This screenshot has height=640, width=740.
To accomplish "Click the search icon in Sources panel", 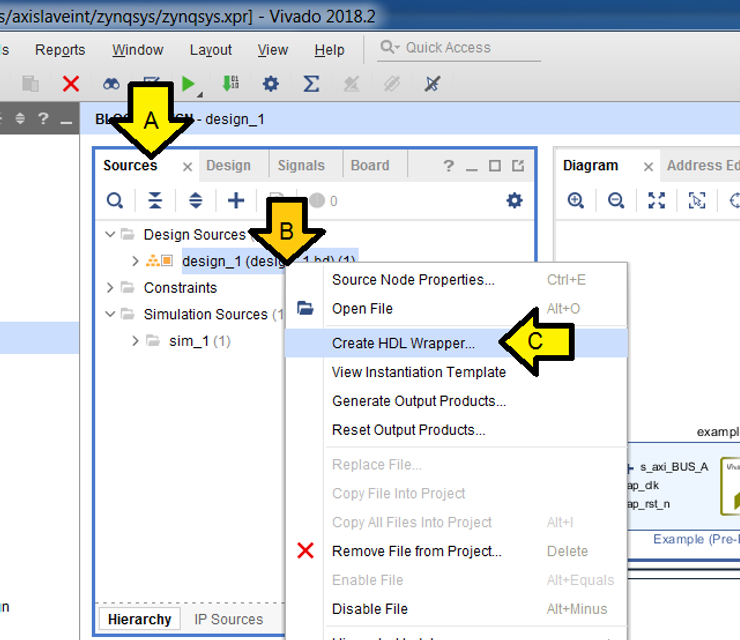I will tap(115, 201).
